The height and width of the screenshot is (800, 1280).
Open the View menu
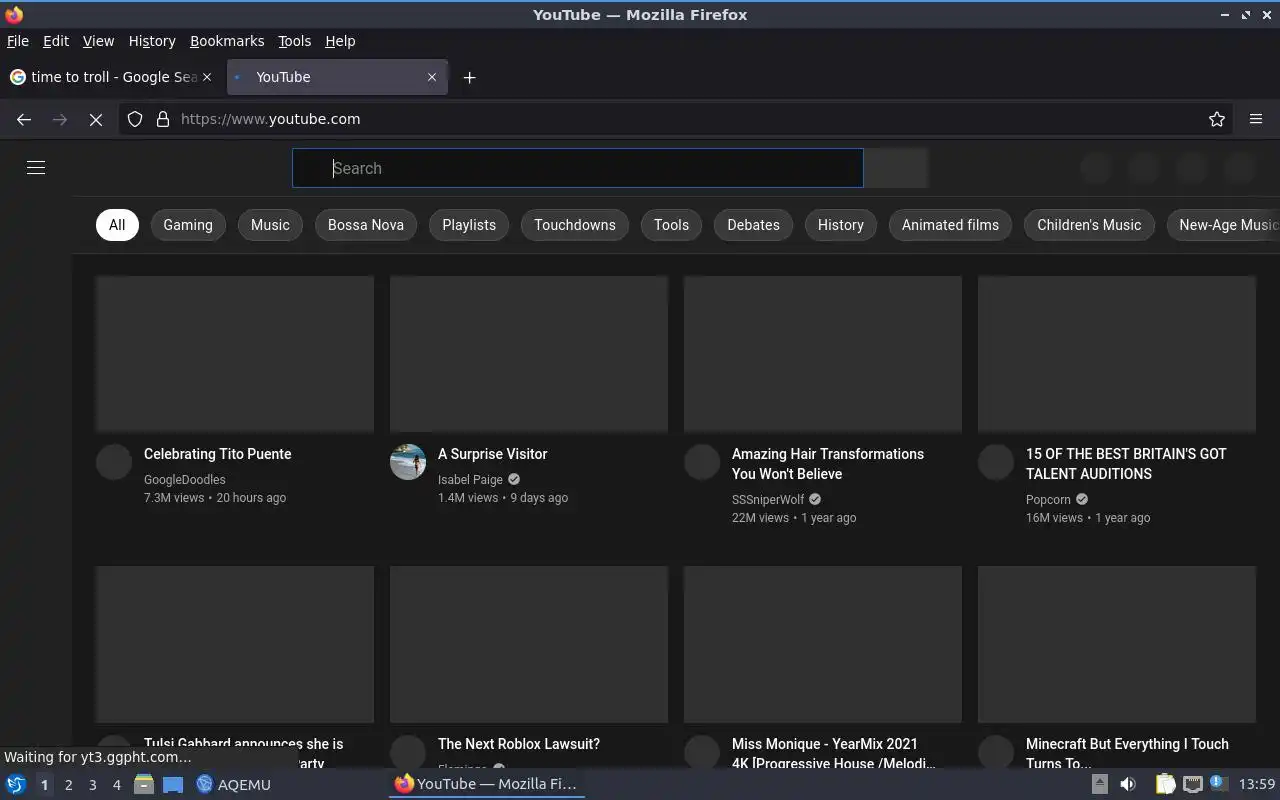click(98, 41)
